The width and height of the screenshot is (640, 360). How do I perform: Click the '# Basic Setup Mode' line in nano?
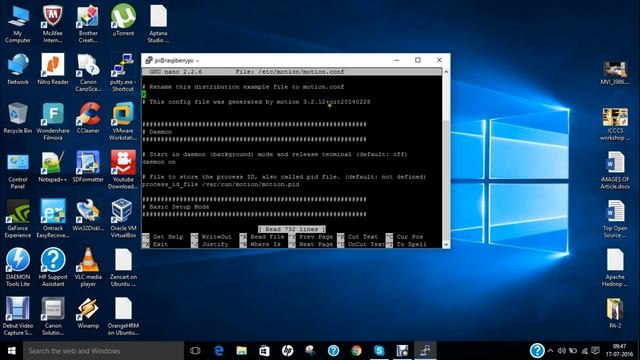pyautogui.click(x=176, y=207)
